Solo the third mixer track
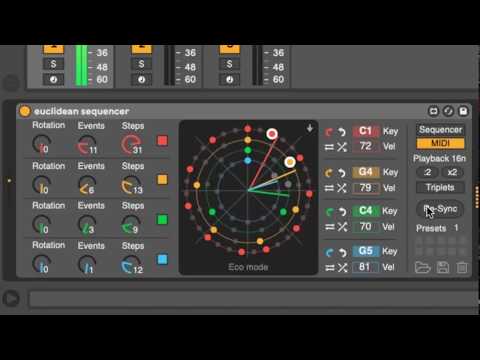Image resolution: width=480 pixels, height=360 pixels. click(229, 64)
